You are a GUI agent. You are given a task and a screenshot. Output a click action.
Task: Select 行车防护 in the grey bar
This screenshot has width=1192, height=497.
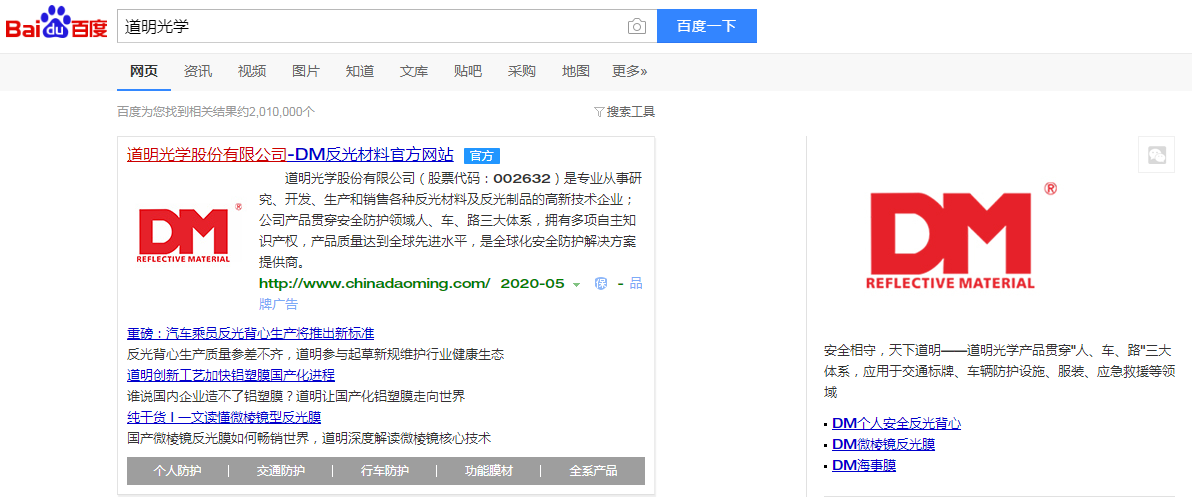click(385, 470)
